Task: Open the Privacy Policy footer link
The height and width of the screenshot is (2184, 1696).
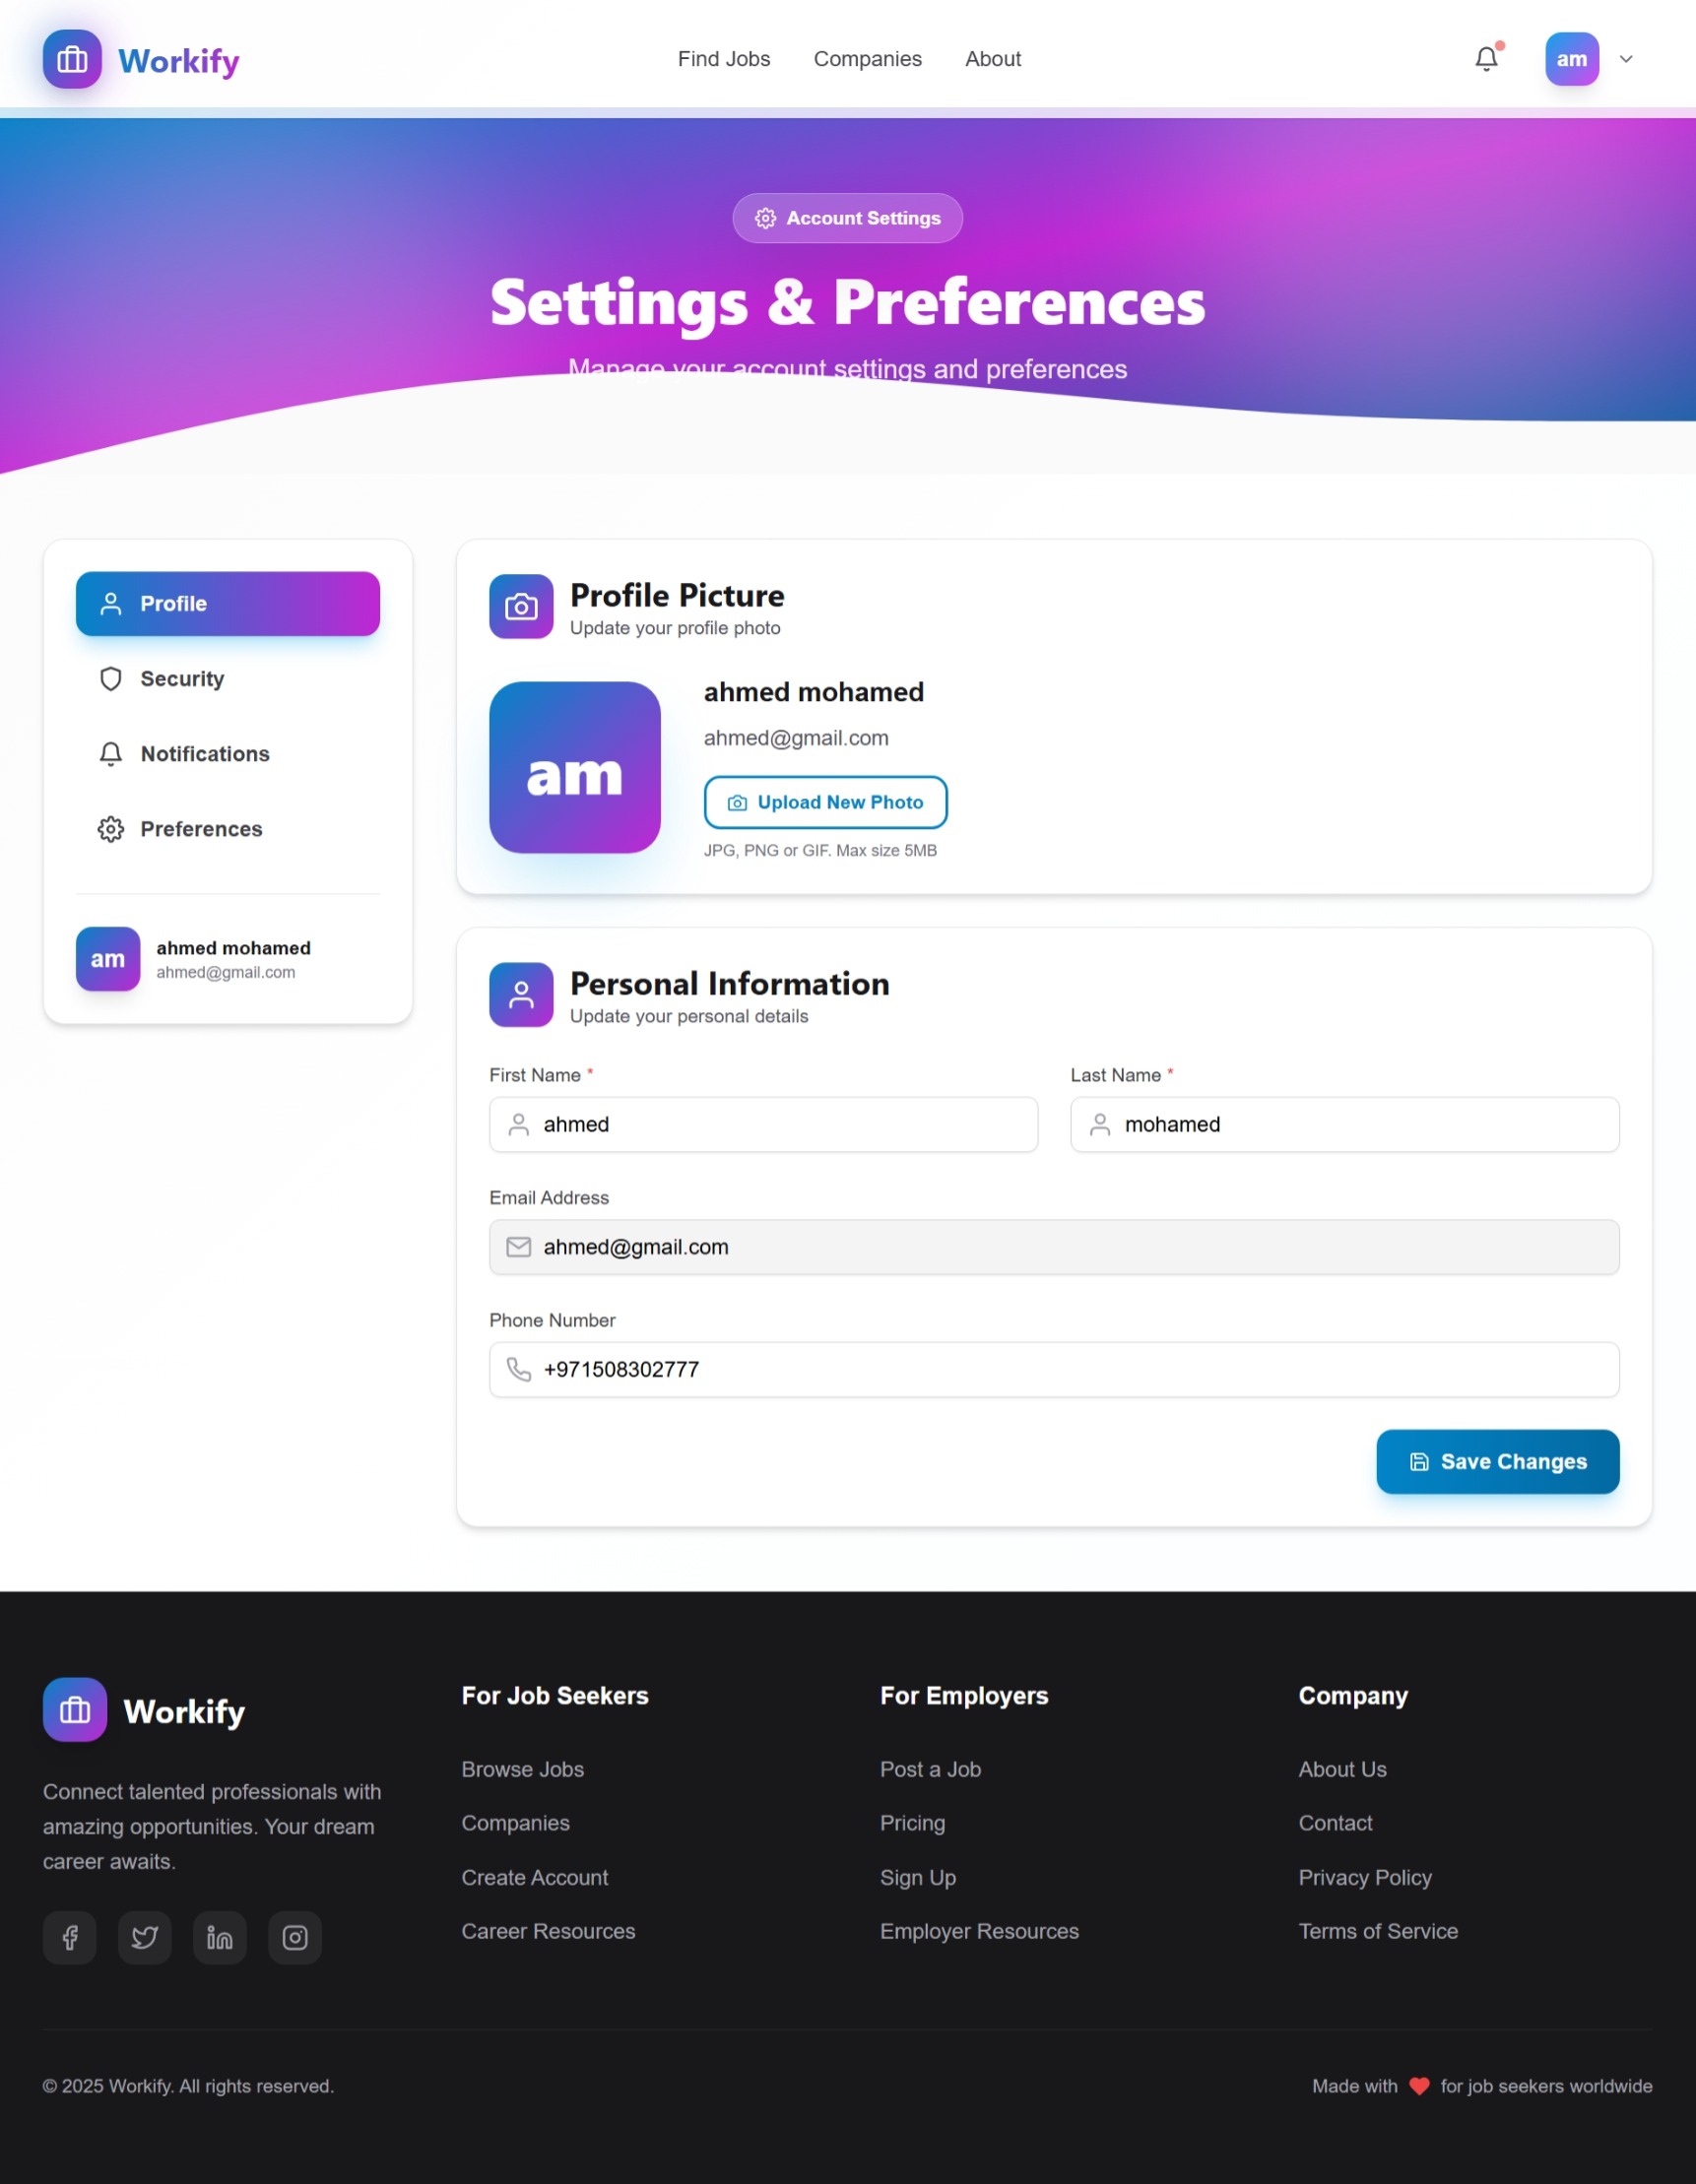Action: pyautogui.click(x=1365, y=1878)
